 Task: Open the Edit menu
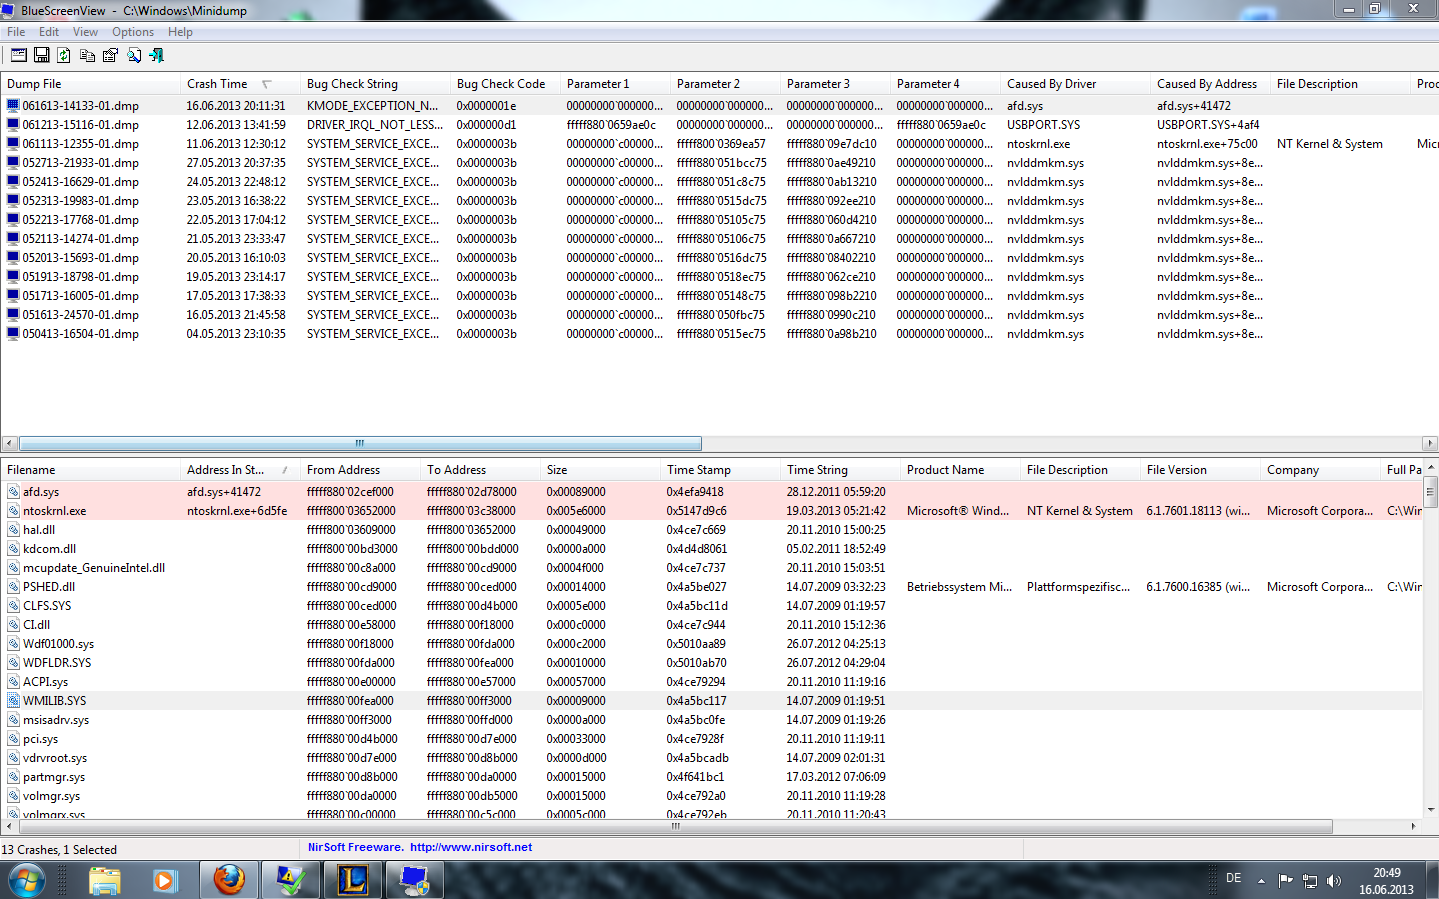click(x=49, y=32)
